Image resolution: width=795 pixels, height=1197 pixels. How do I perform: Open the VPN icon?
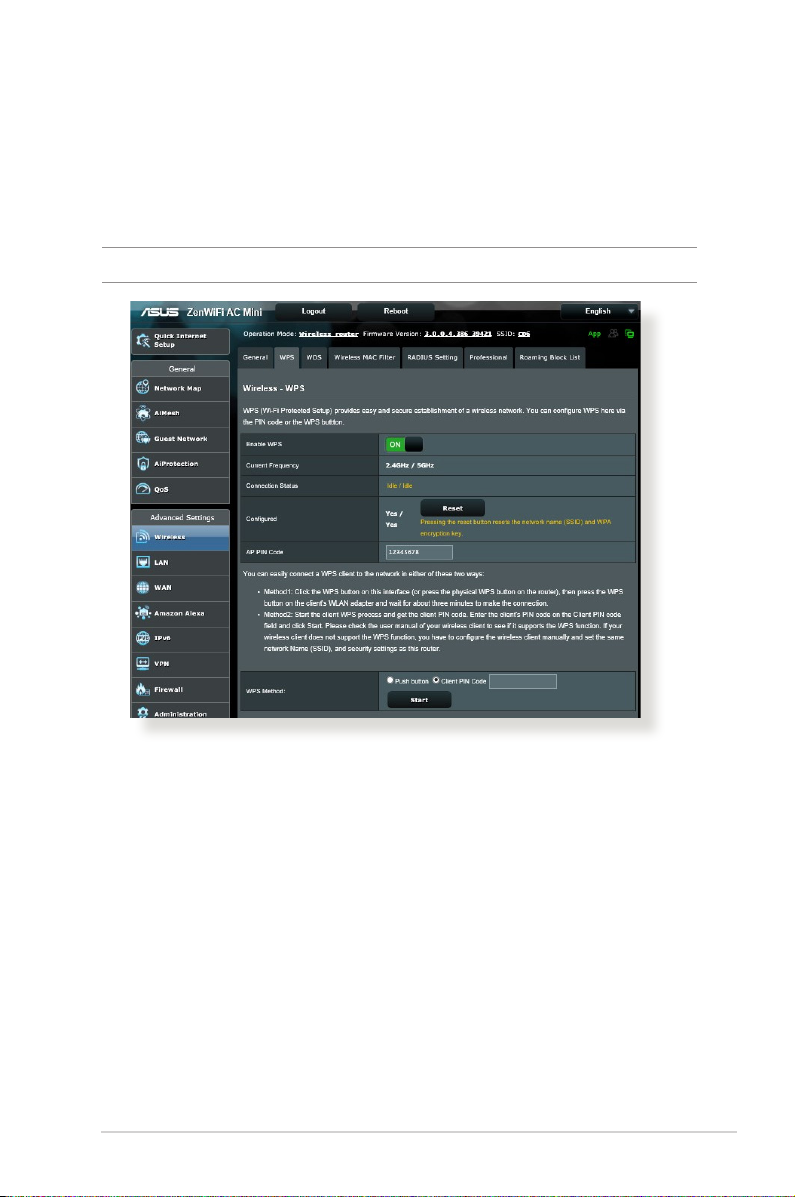tap(143, 663)
